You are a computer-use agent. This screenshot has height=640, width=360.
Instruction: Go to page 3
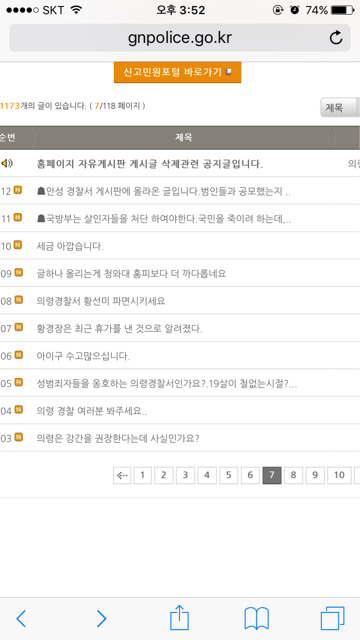point(185,475)
